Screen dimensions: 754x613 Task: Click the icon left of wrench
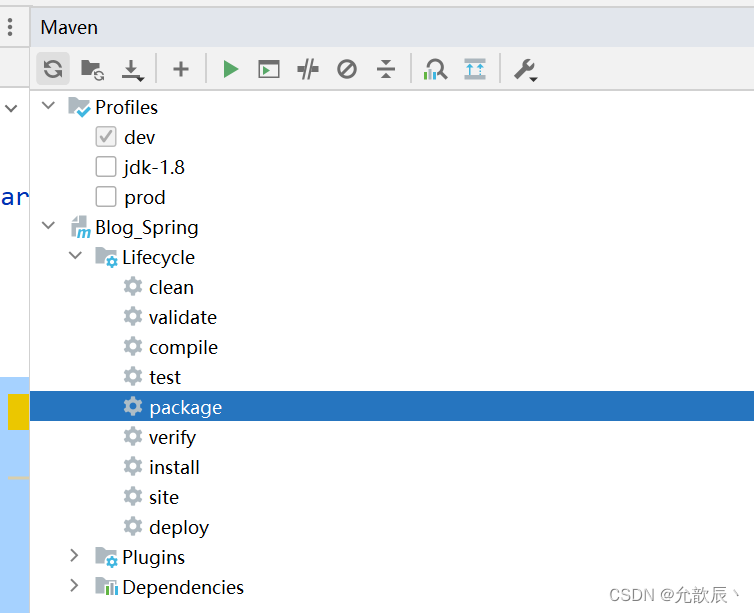475,69
